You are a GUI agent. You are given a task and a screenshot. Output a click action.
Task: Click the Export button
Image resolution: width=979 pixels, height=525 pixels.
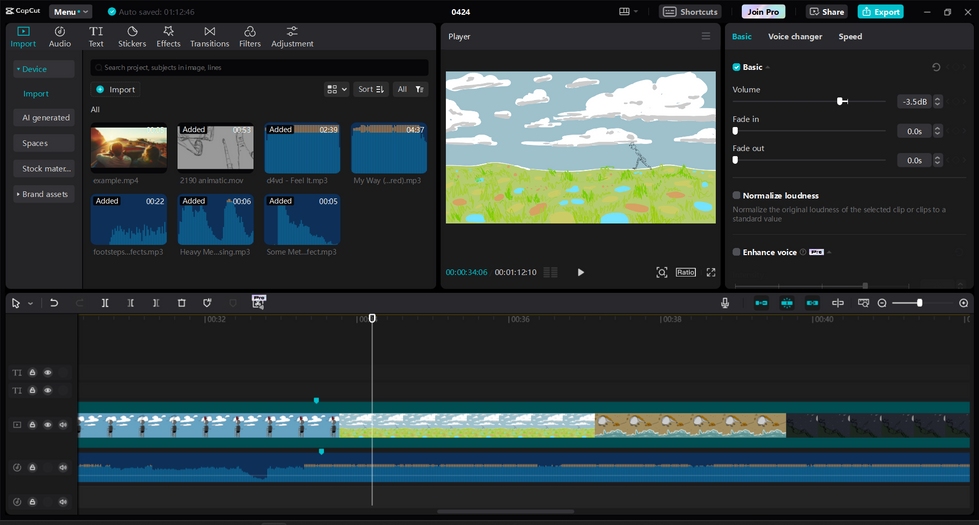(880, 12)
